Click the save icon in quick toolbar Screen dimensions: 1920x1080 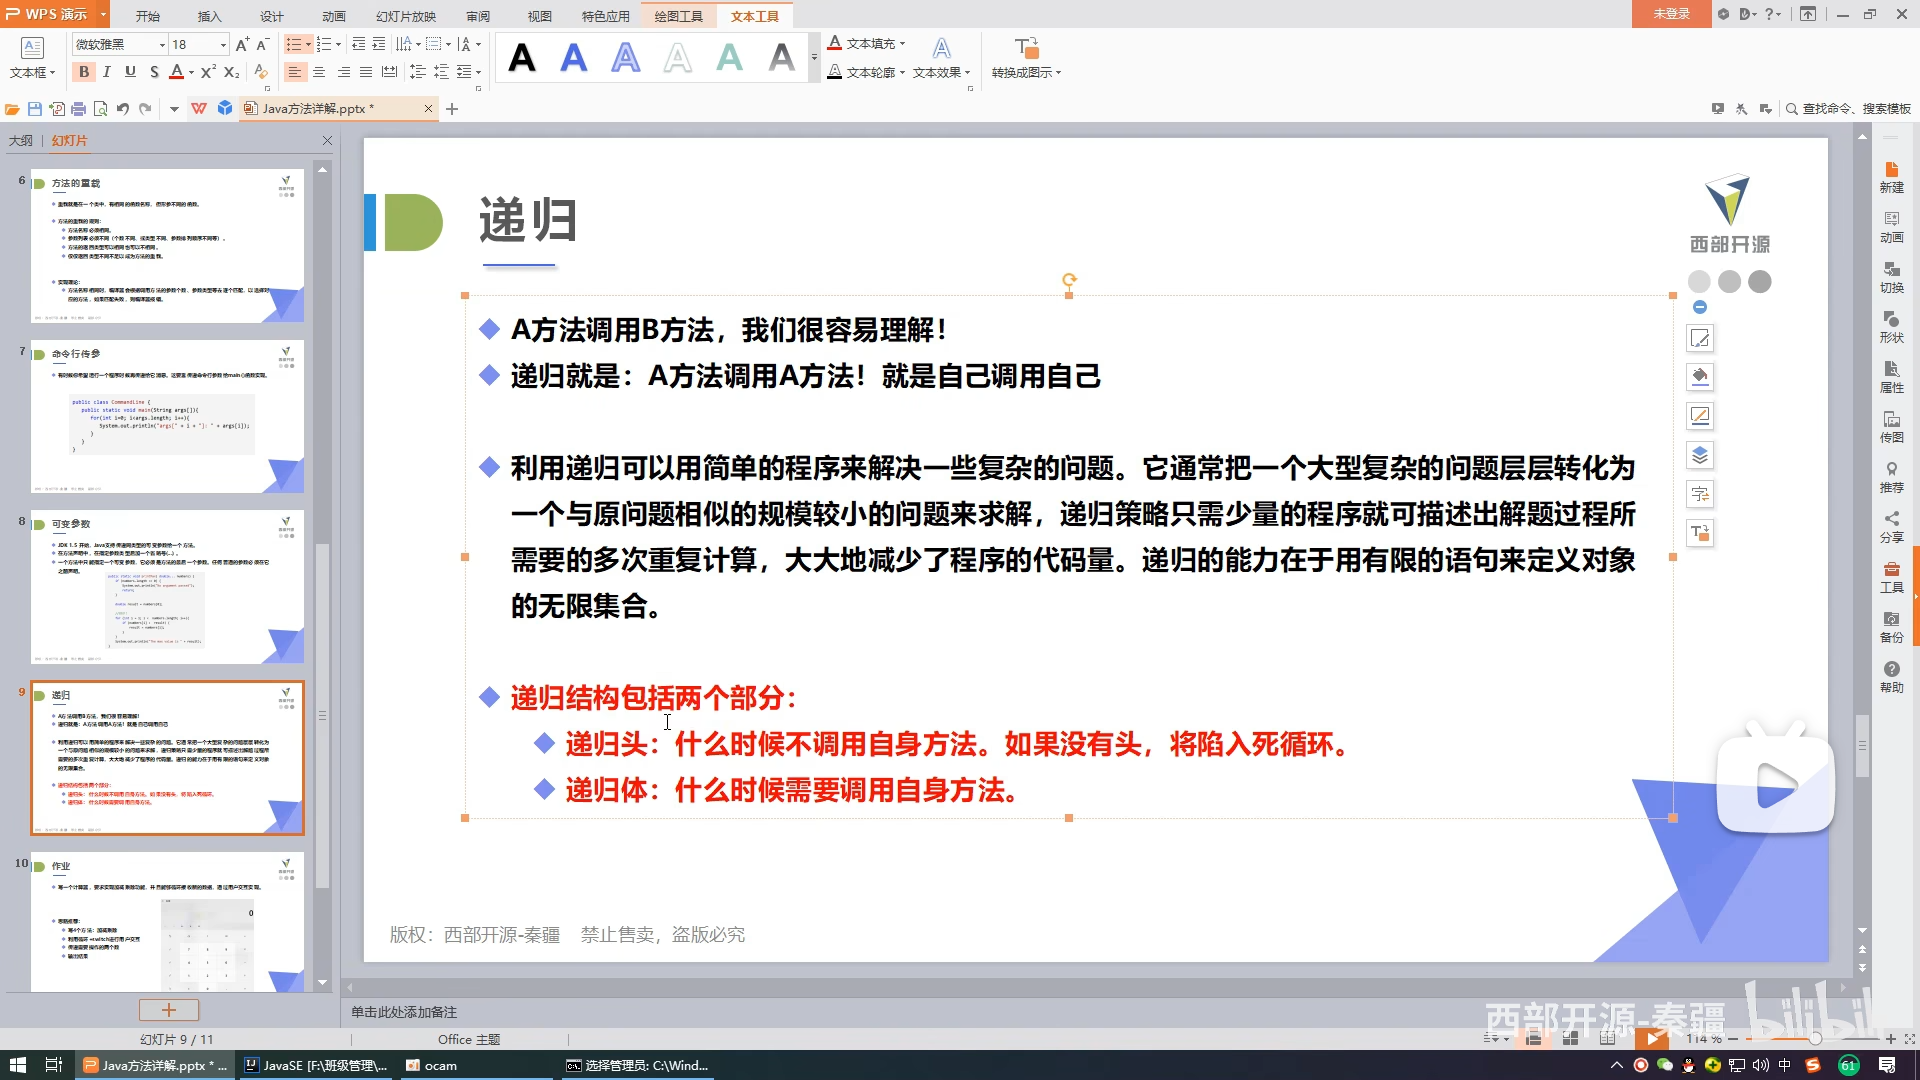(x=35, y=109)
